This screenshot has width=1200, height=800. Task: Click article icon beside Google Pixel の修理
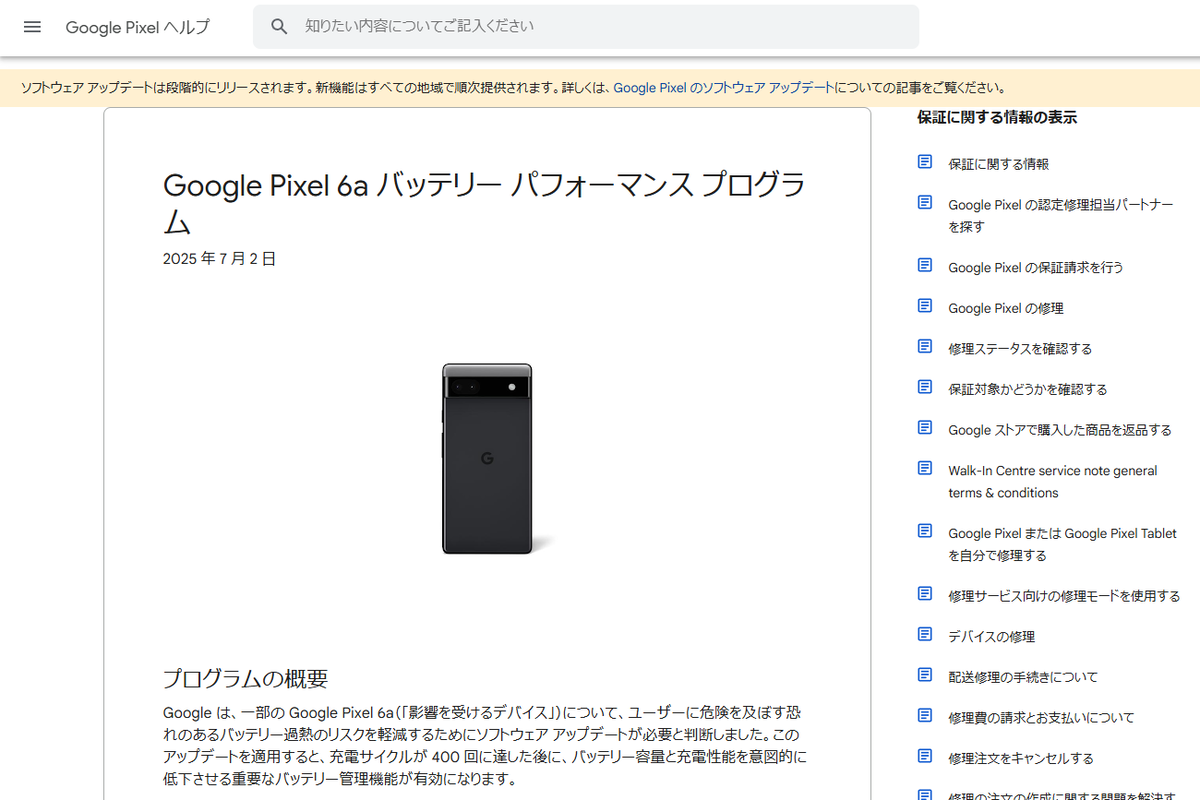click(x=925, y=306)
